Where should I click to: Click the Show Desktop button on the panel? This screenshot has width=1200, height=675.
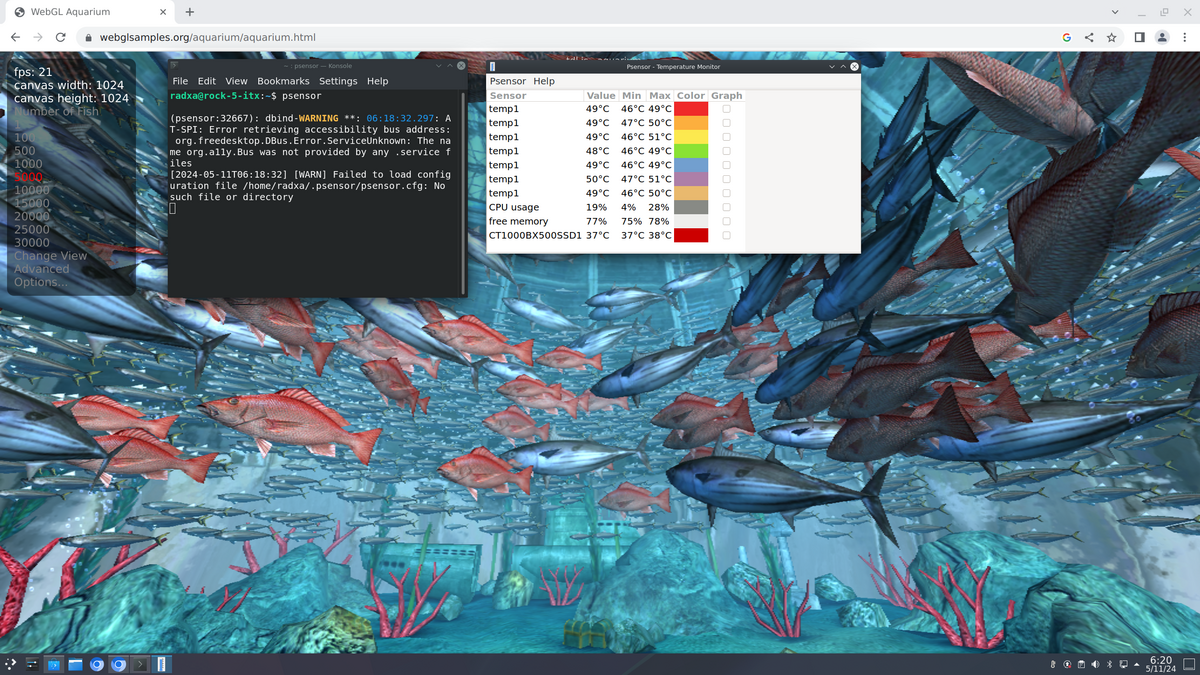click(x=1189, y=664)
